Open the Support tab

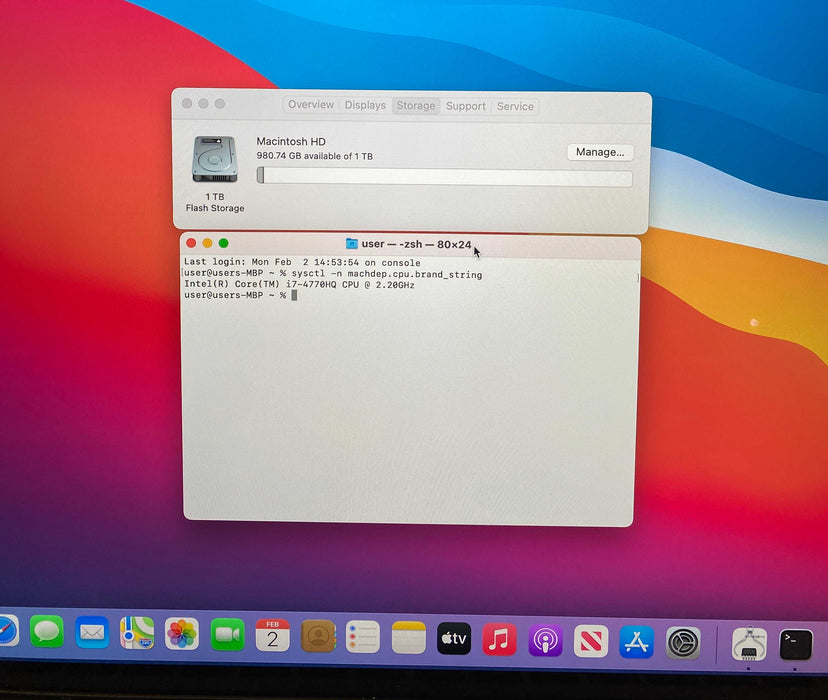pos(465,106)
